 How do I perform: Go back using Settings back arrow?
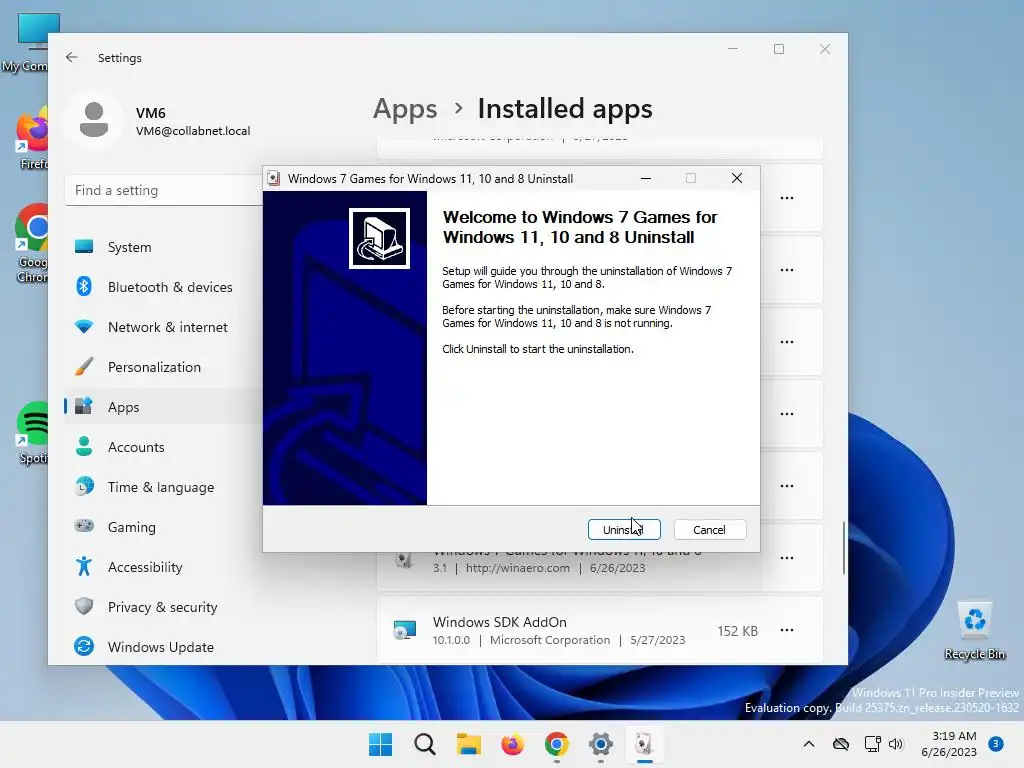coord(72,57)
